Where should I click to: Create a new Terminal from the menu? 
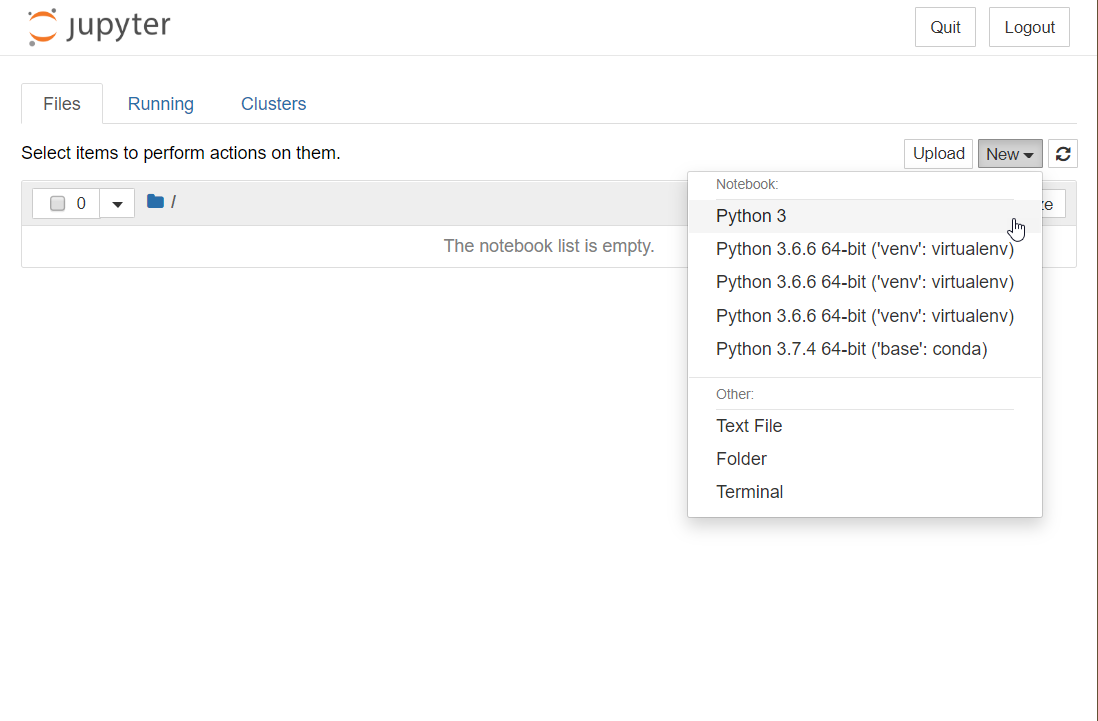[749, 491]
